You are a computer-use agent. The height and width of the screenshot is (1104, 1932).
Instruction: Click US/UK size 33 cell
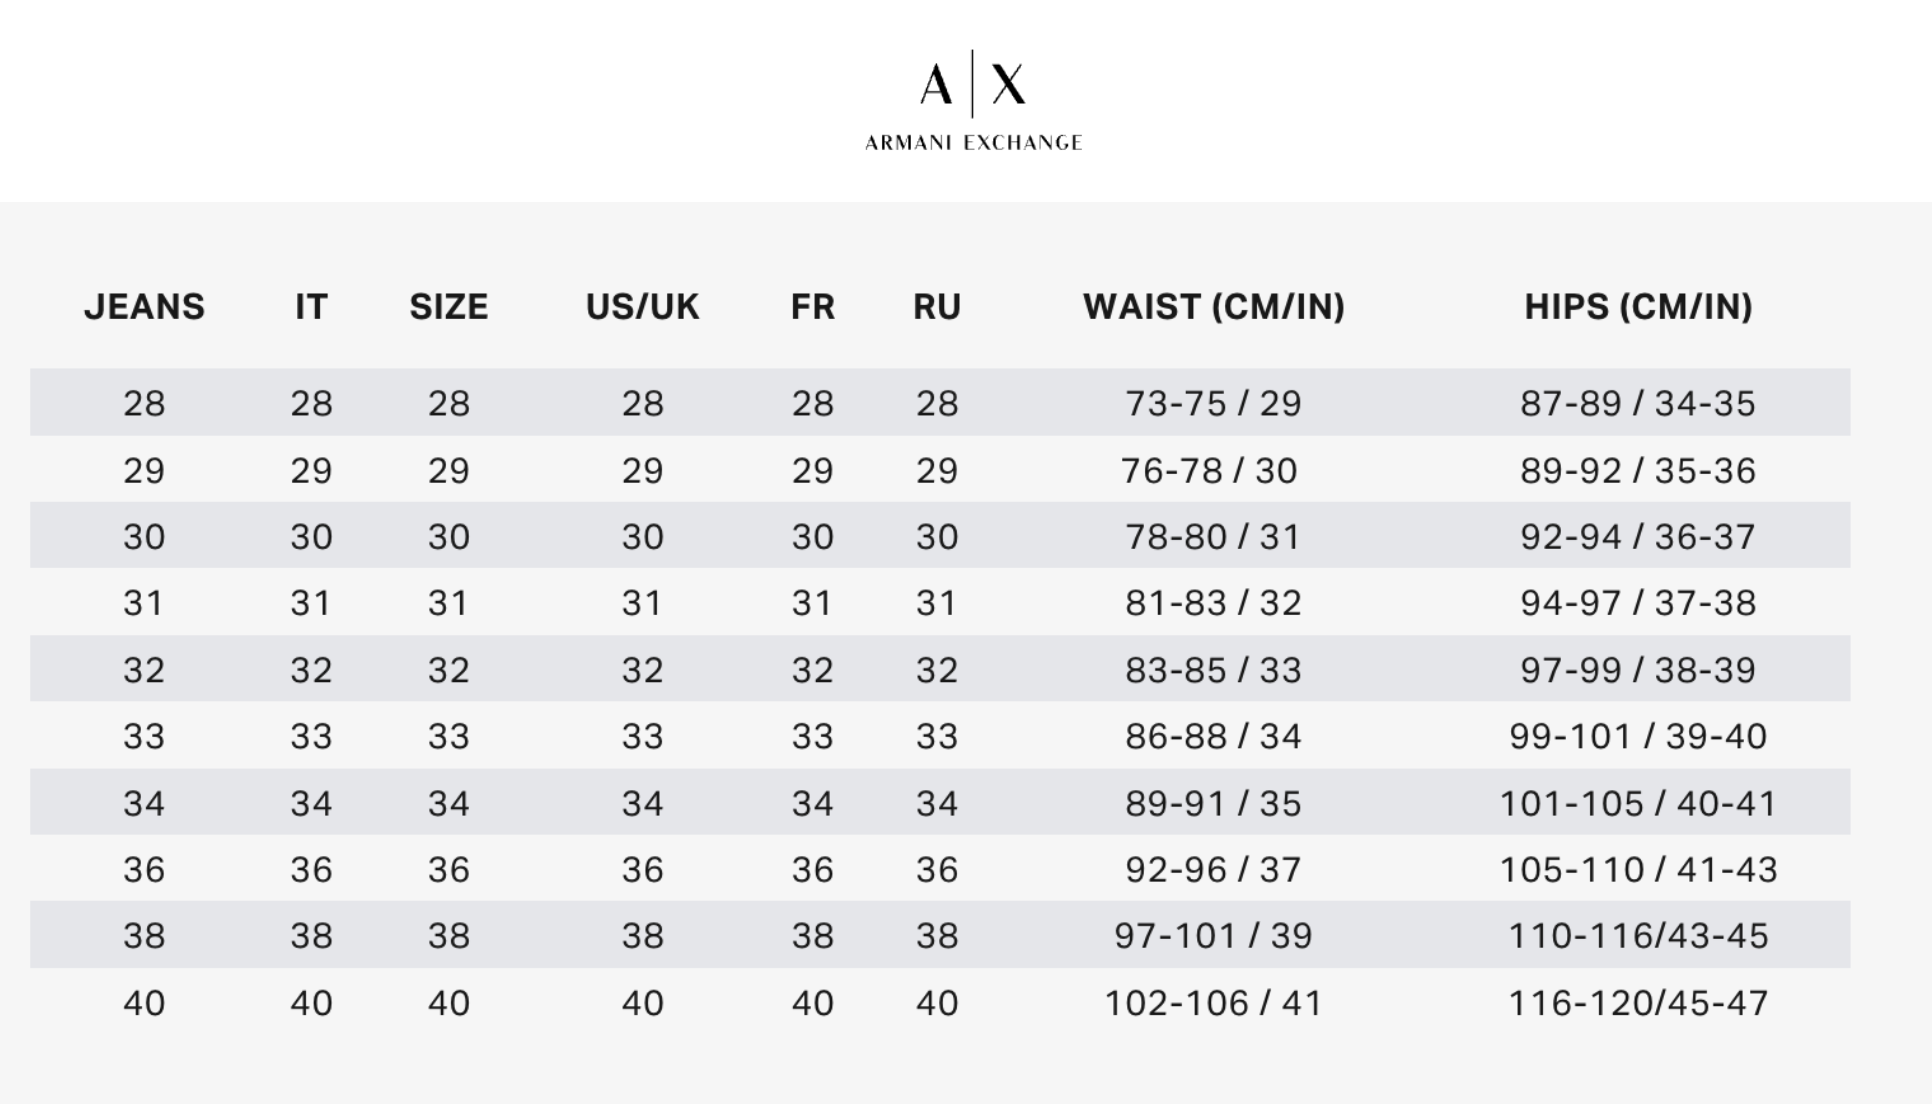point(642,736)
